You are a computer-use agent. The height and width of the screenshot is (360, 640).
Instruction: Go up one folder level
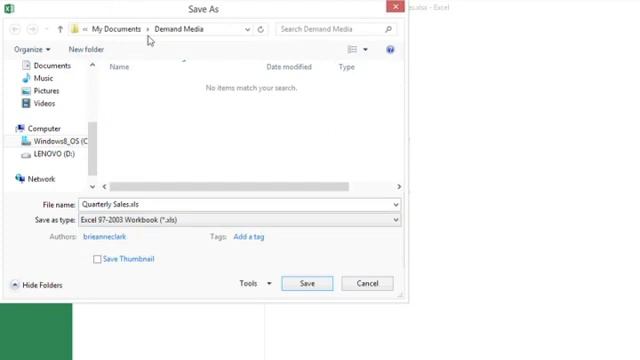pyautogui.click(x=60, y=29)
